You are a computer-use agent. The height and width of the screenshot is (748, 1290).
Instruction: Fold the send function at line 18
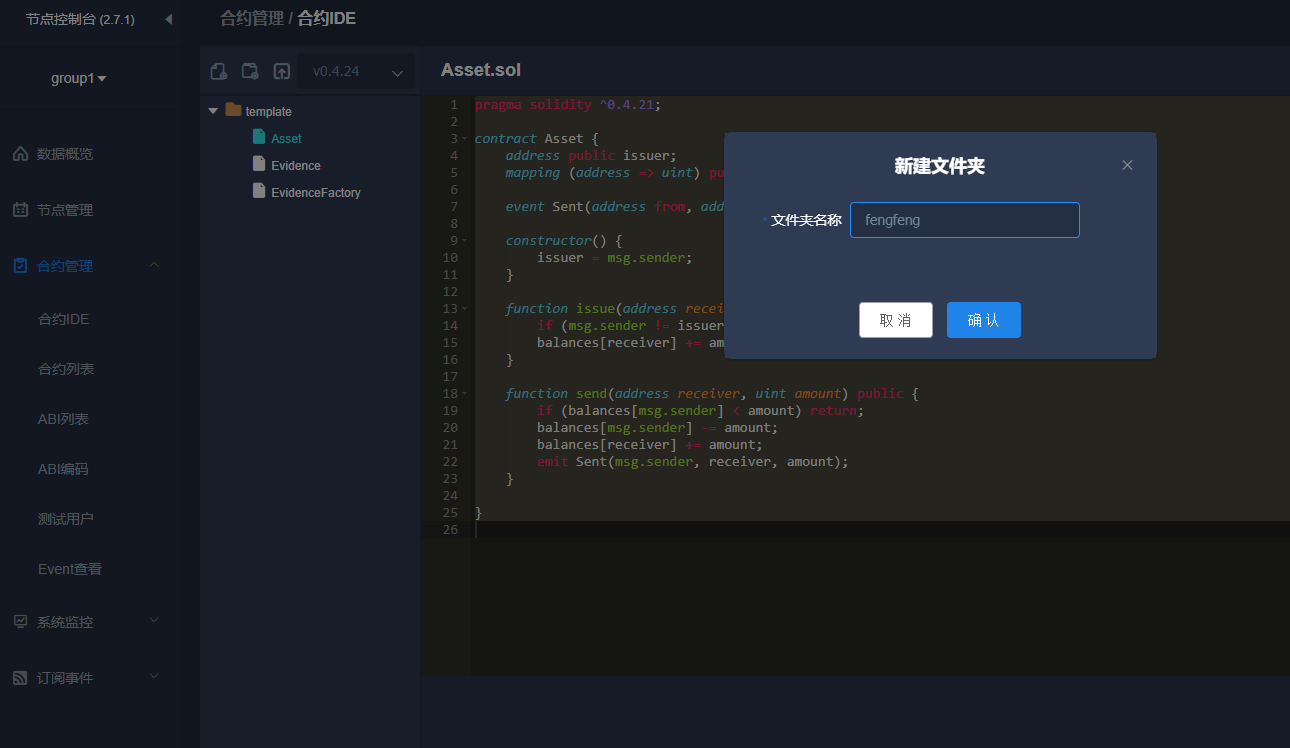[464, 394]
